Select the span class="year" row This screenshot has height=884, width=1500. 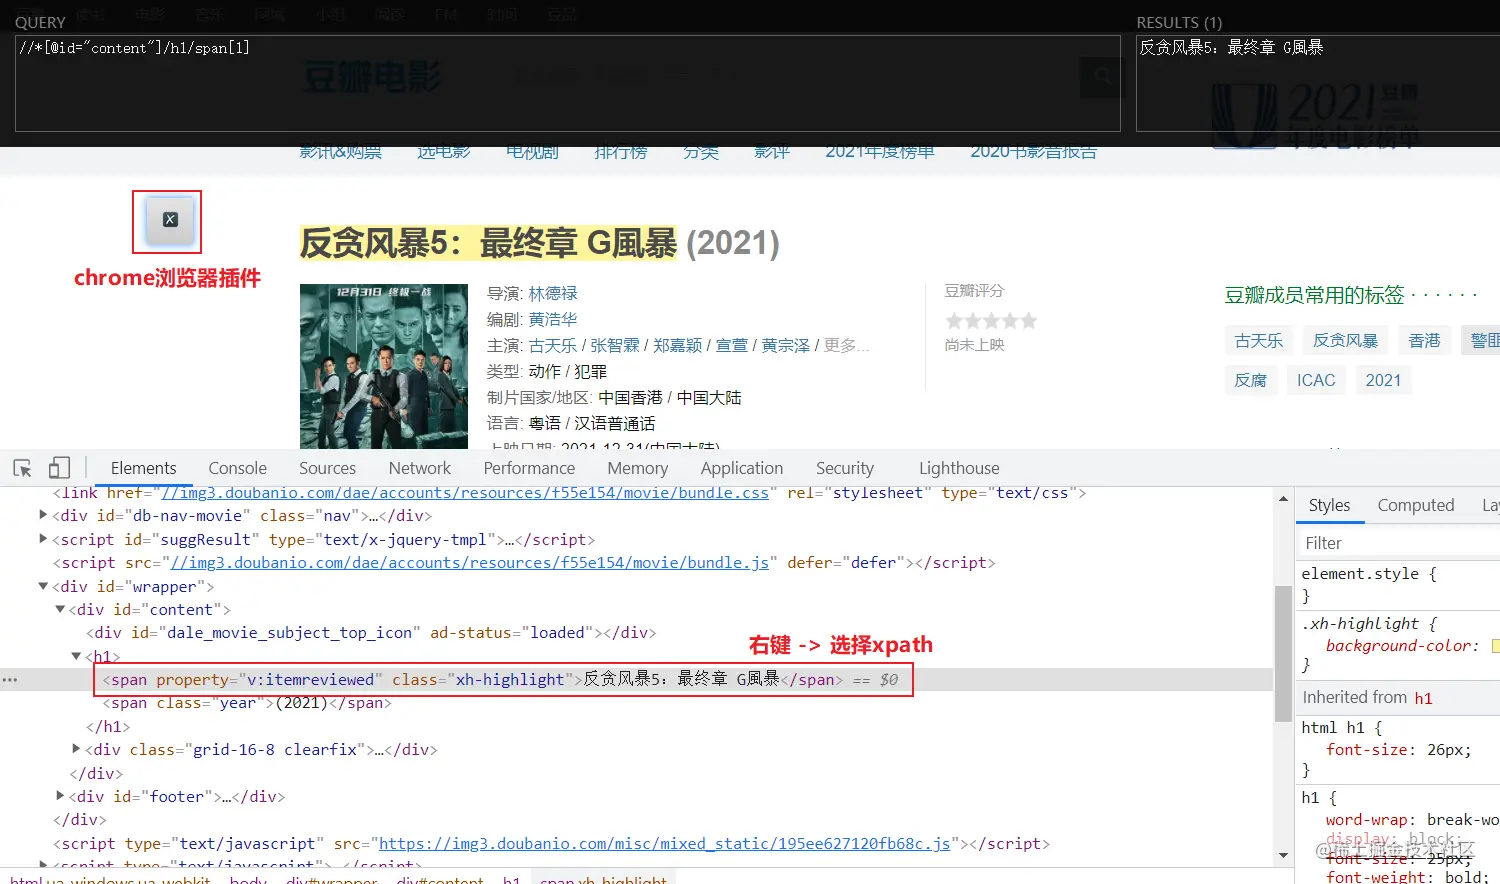point(247,703)
